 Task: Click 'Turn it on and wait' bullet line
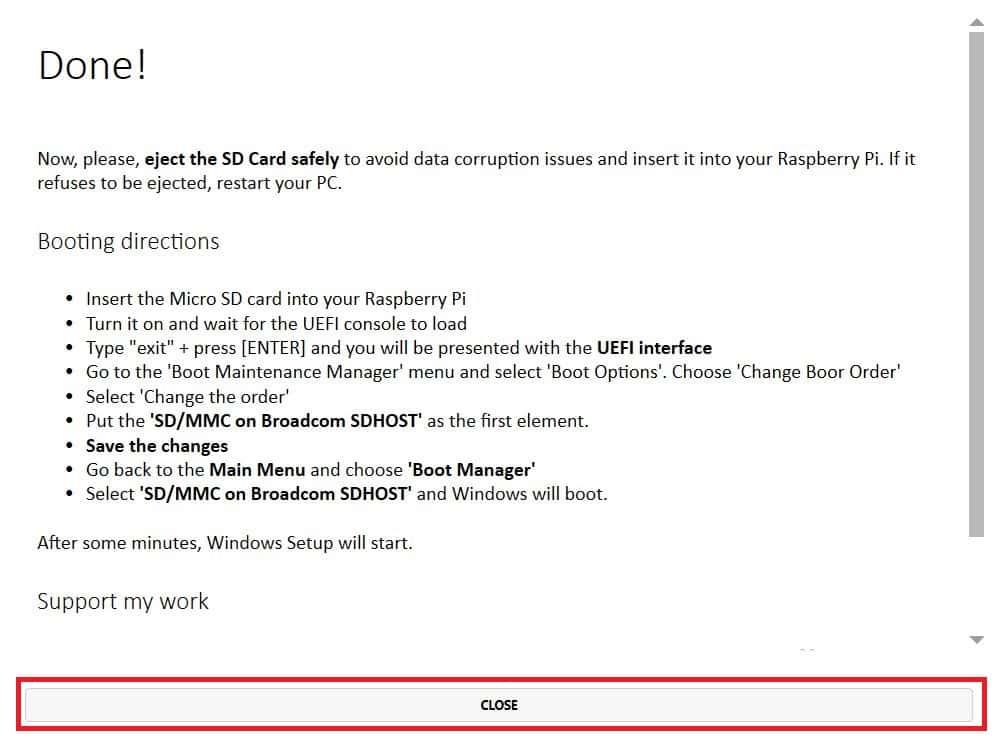[x=277, y=324]
